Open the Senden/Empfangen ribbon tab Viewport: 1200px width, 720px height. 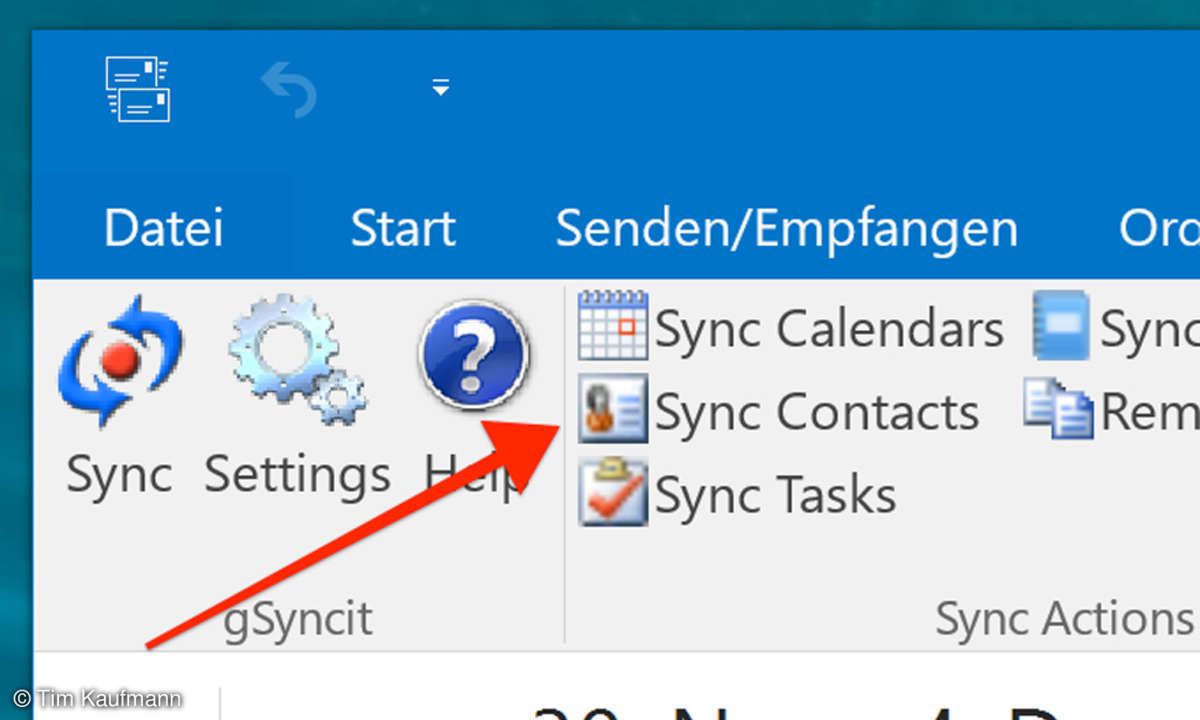click(x=787, y=229)
